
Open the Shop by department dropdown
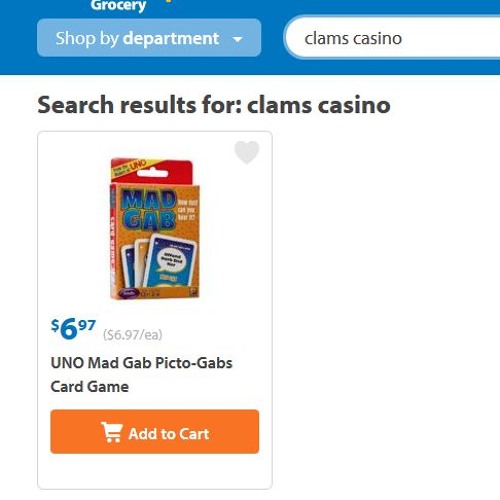click(149, 38)
